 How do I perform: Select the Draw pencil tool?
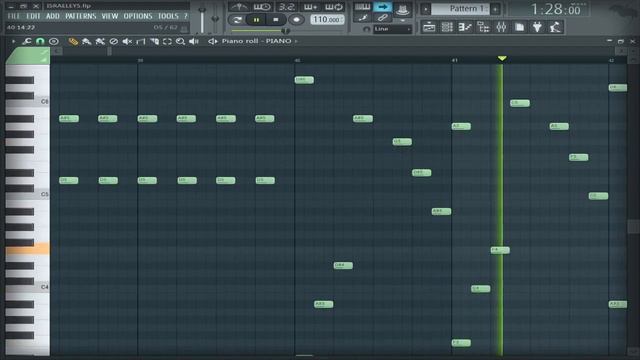(x=73, y=41)
